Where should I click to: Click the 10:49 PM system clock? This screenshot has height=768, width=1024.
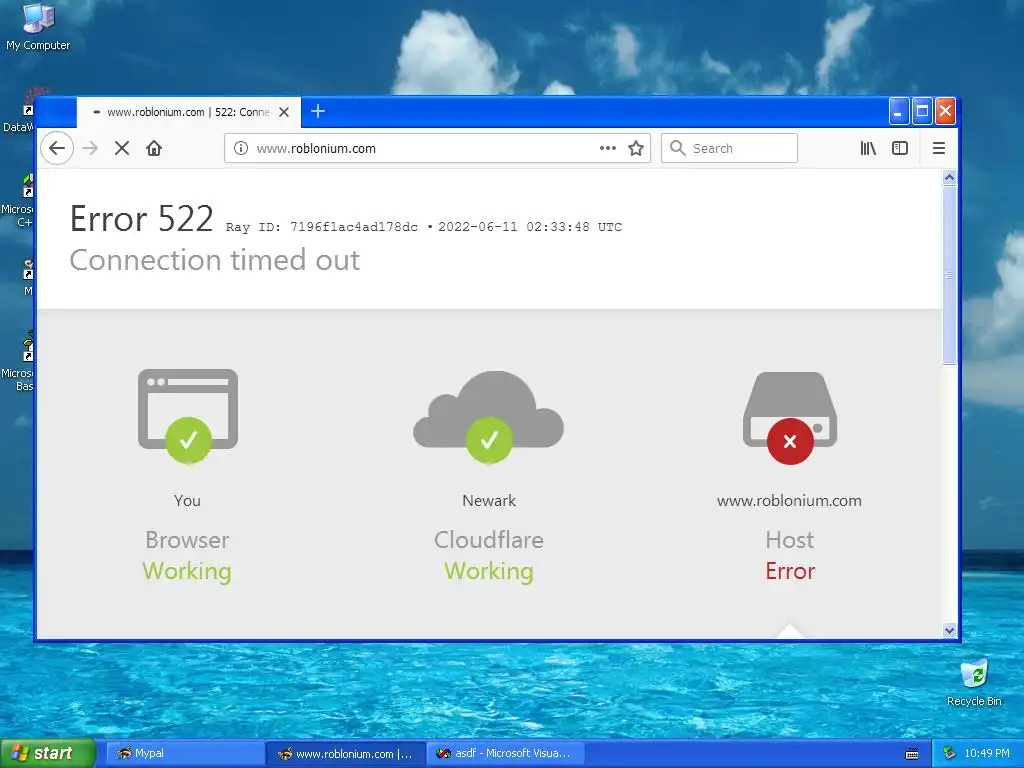click(x=987, y=753)
